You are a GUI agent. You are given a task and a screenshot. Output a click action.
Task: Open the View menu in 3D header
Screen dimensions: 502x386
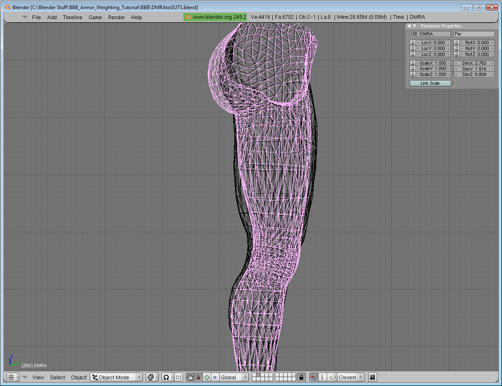pos(38,377)
